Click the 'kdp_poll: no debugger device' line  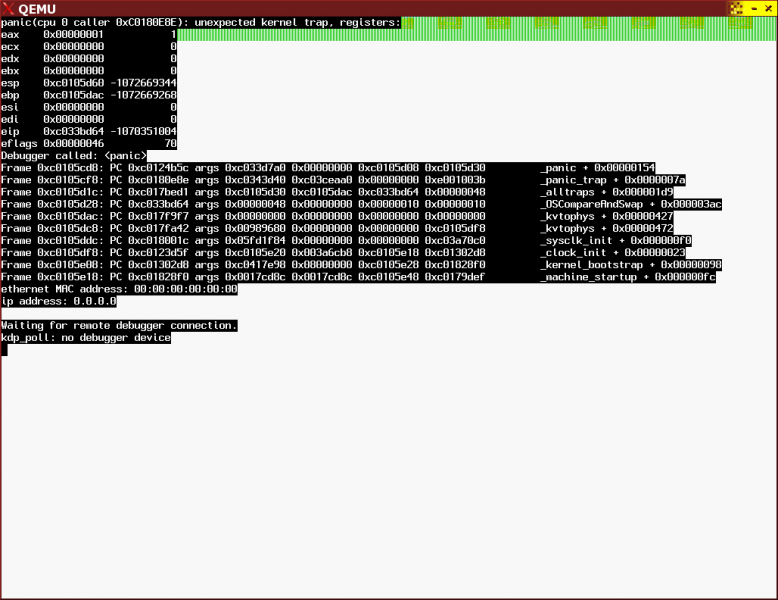click(x=85, y=338)
